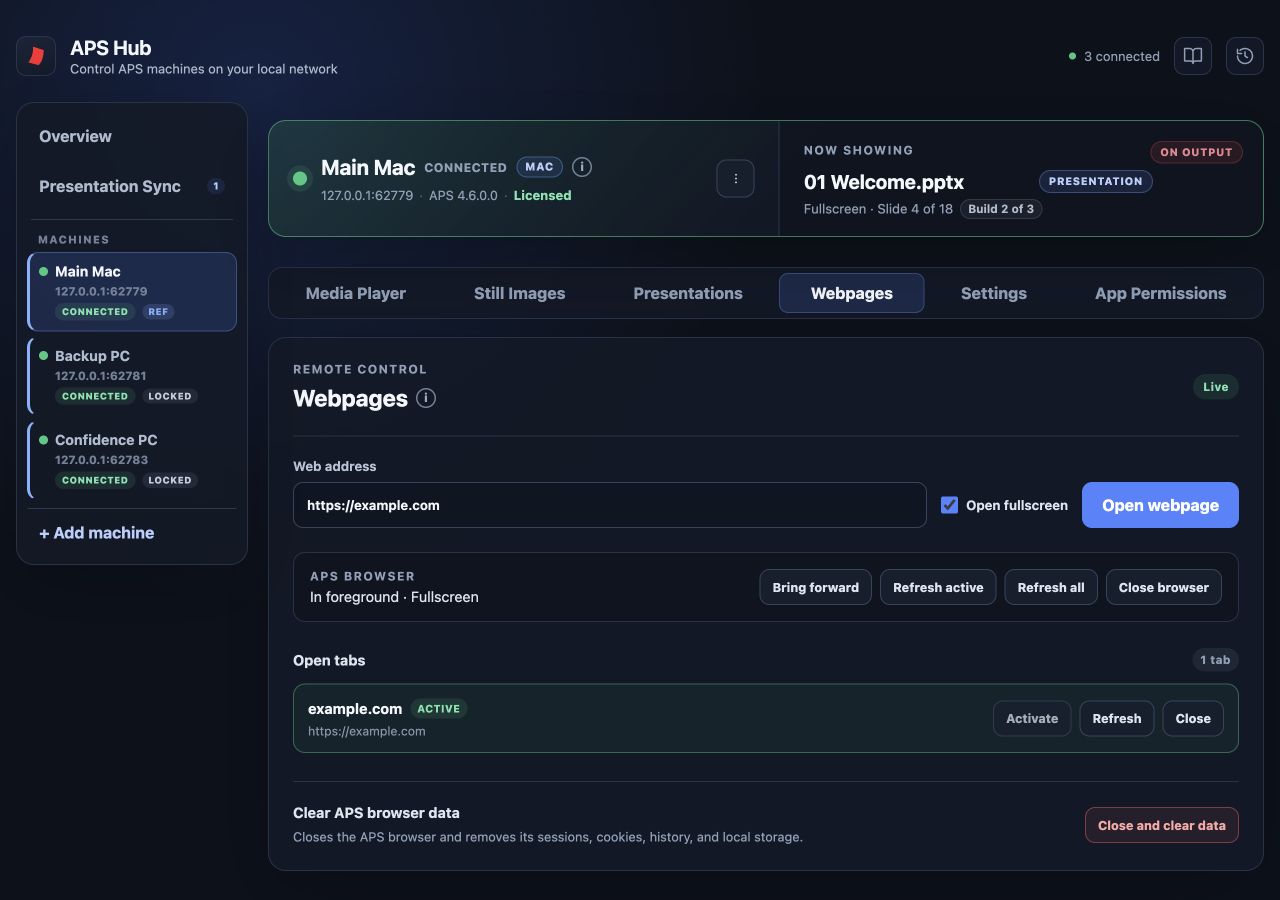Select the Backup PC machine

coord(132,376)
